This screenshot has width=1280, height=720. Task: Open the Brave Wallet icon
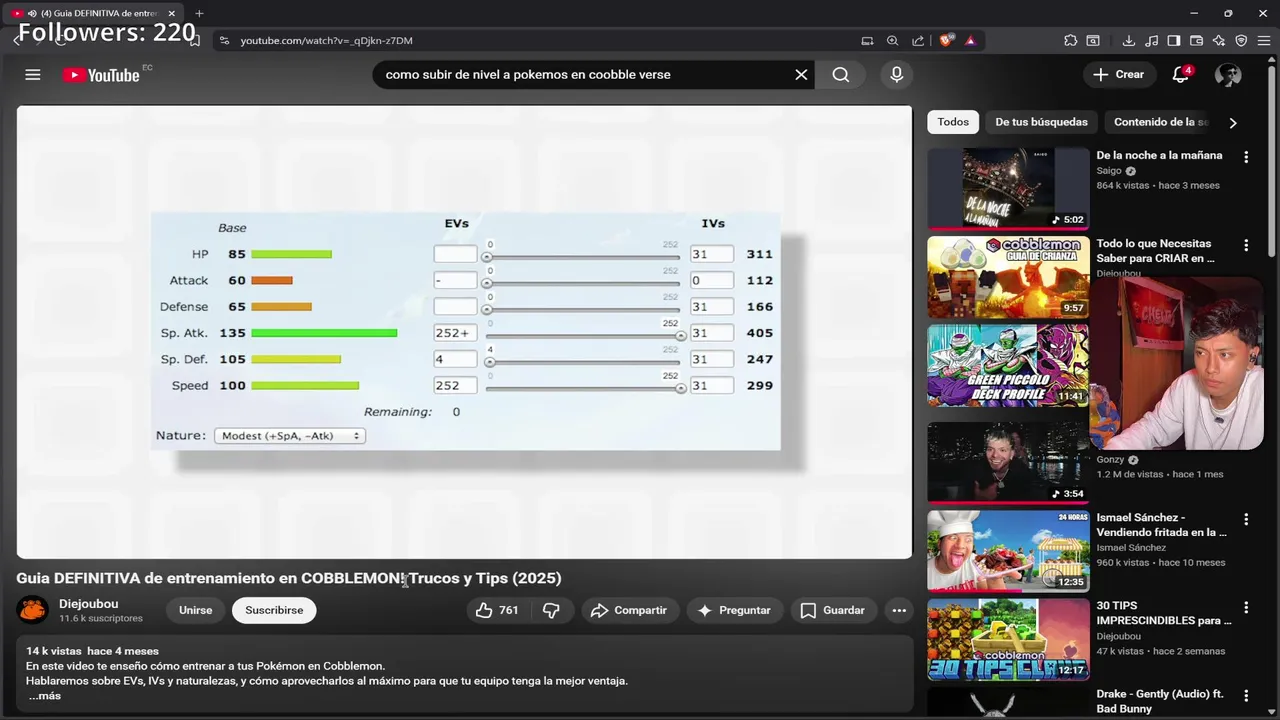[1197, 41]
